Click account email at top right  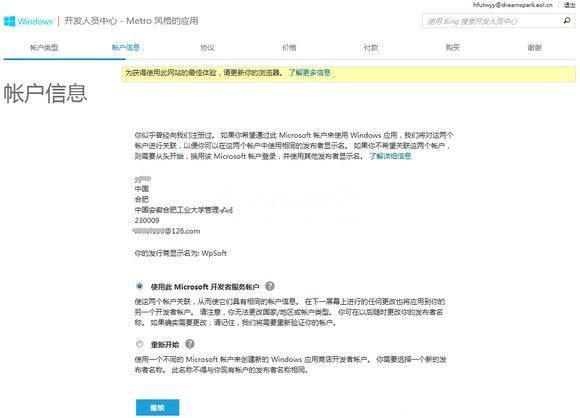coord(513,5)
